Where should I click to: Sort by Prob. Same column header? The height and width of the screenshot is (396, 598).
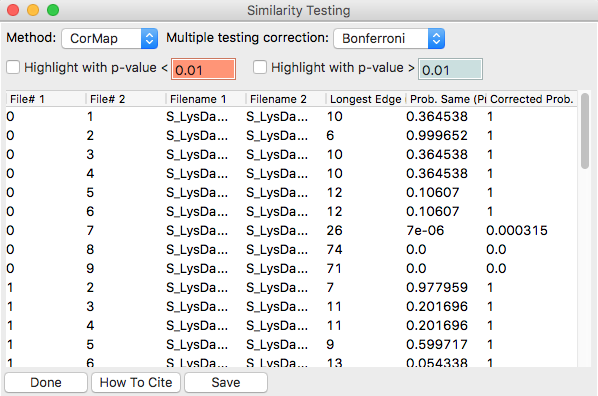(x=446, y=99)
